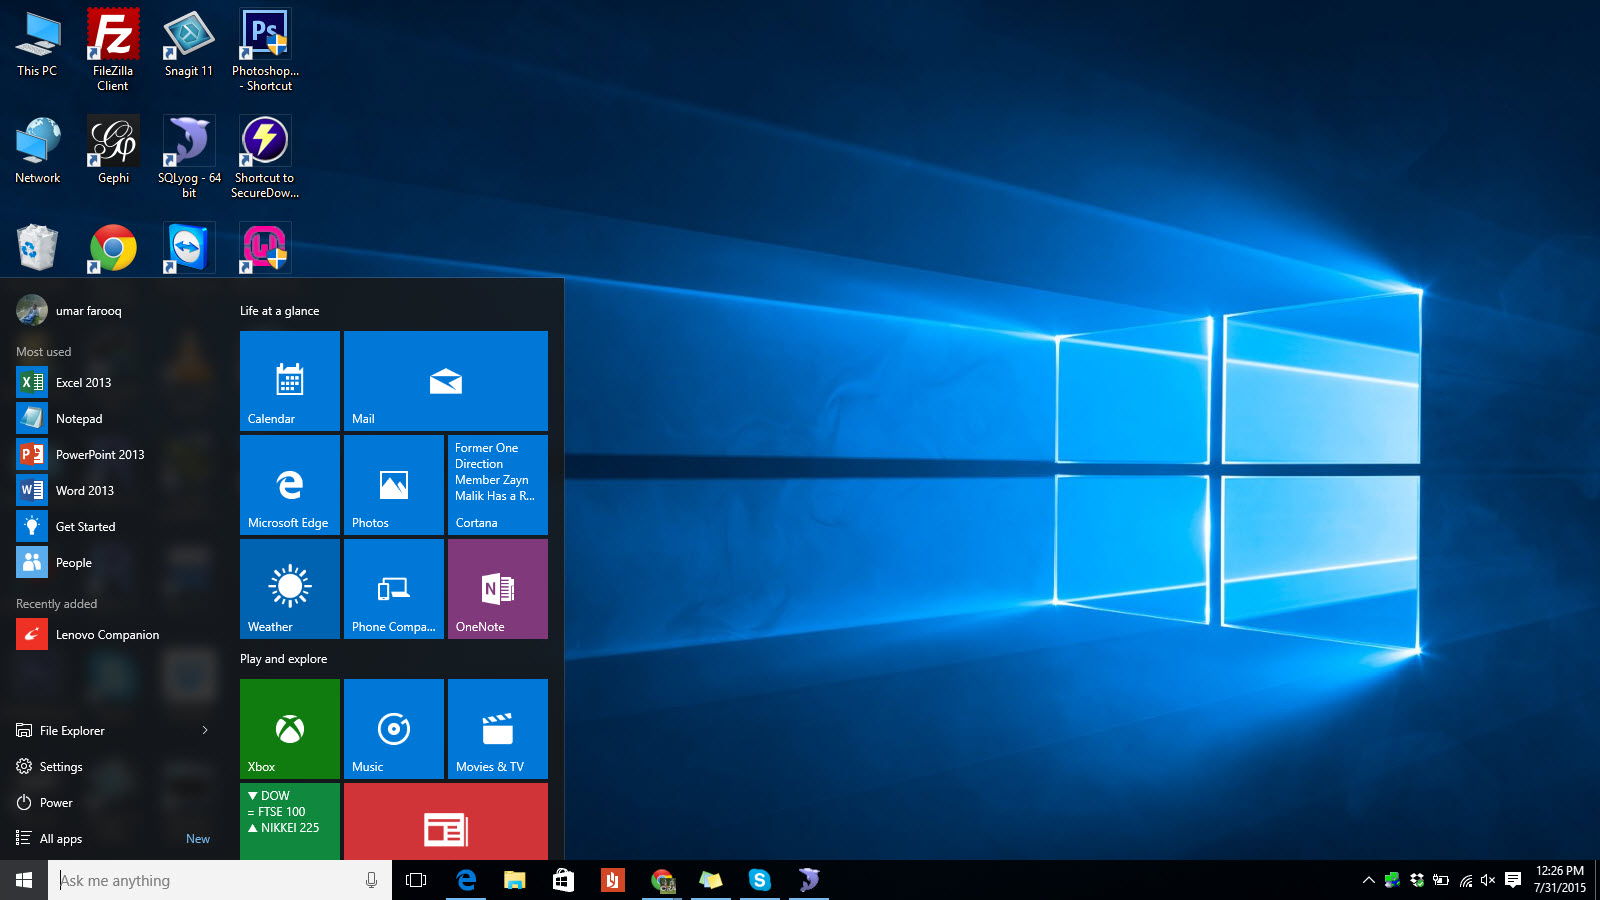Image resolution: width=1600 pixels, height=900 pixels.
Task: Open Skype from the taskbar
Action: coord(760,881)
